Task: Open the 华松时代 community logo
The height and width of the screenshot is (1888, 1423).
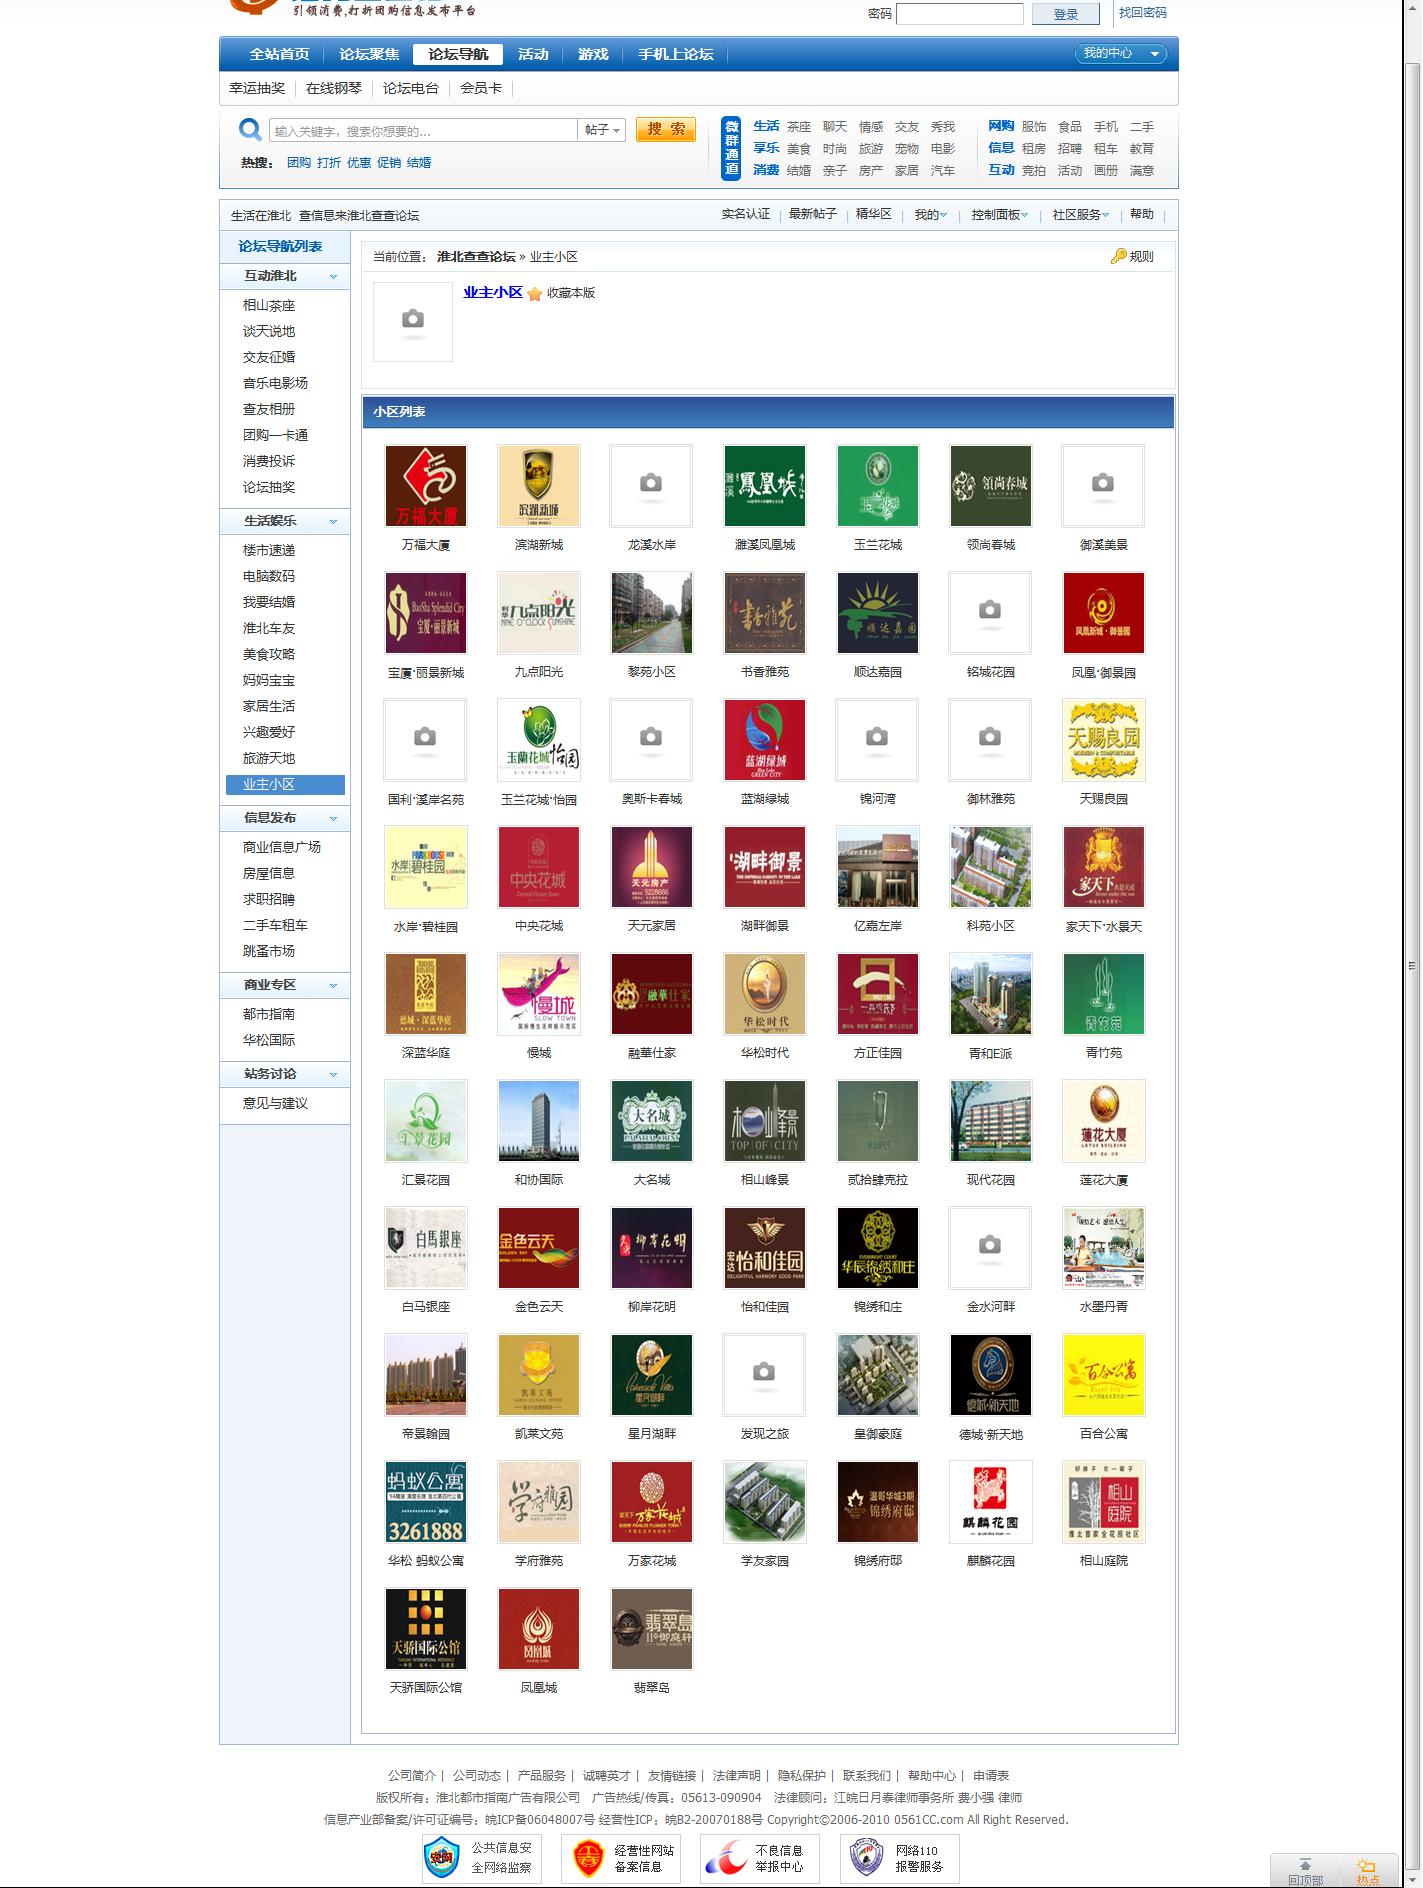Action: [x=765, y=994]
